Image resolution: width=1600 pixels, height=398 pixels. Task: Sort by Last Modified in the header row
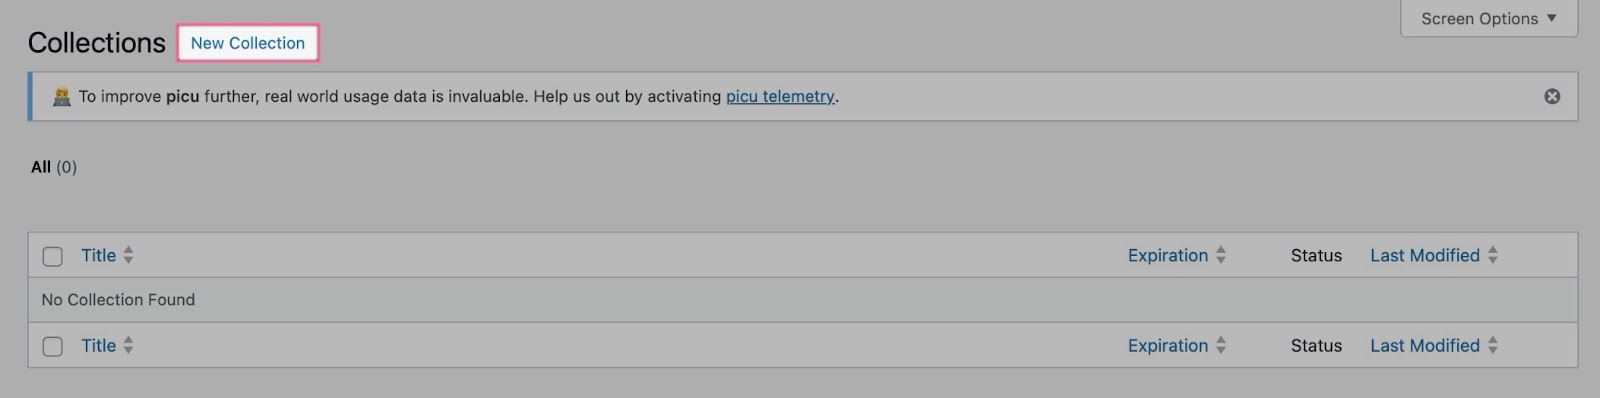(1425, 255)
